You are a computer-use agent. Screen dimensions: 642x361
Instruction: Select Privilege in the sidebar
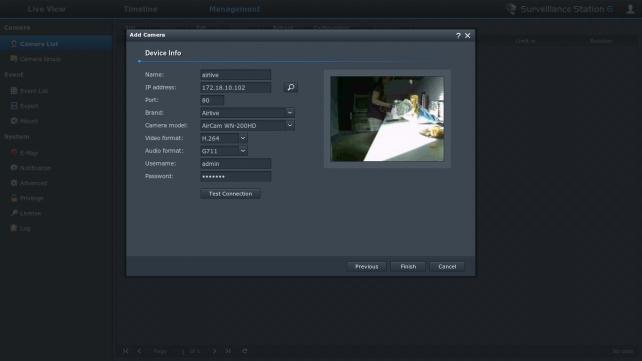(56, 199)
